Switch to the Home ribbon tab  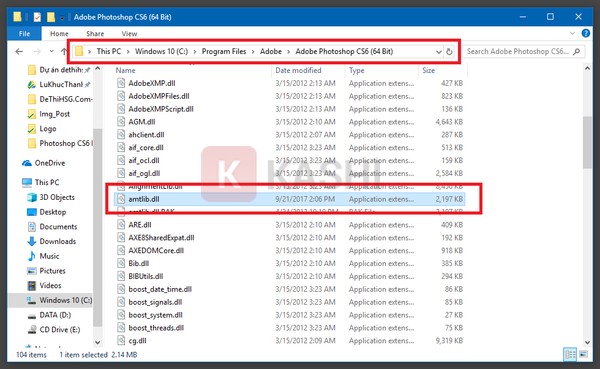pyautogui.click(x=59, y=34)
